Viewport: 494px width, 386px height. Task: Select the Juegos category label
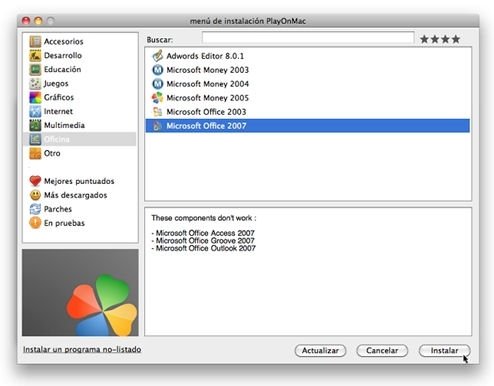56,83
